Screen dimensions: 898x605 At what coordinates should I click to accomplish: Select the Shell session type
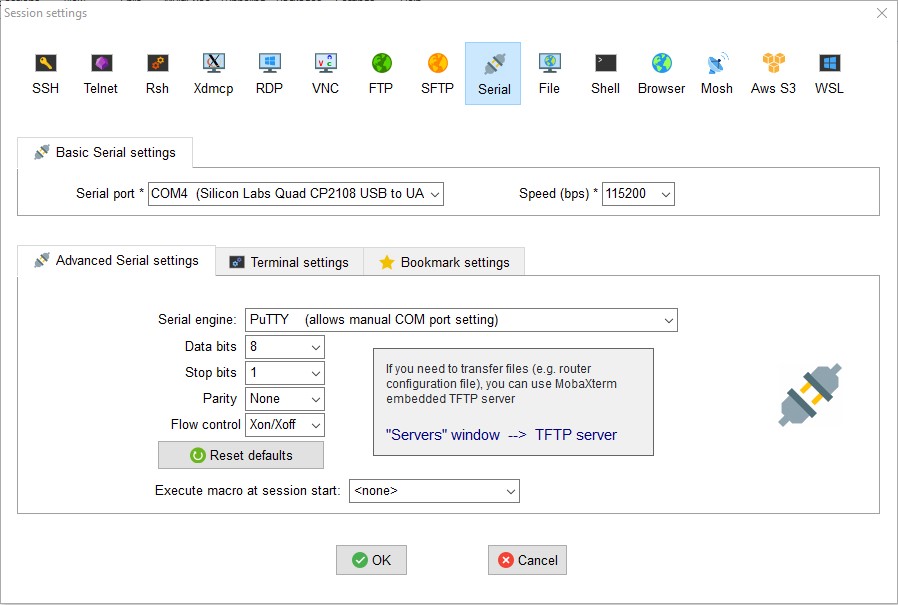(605, 70)
